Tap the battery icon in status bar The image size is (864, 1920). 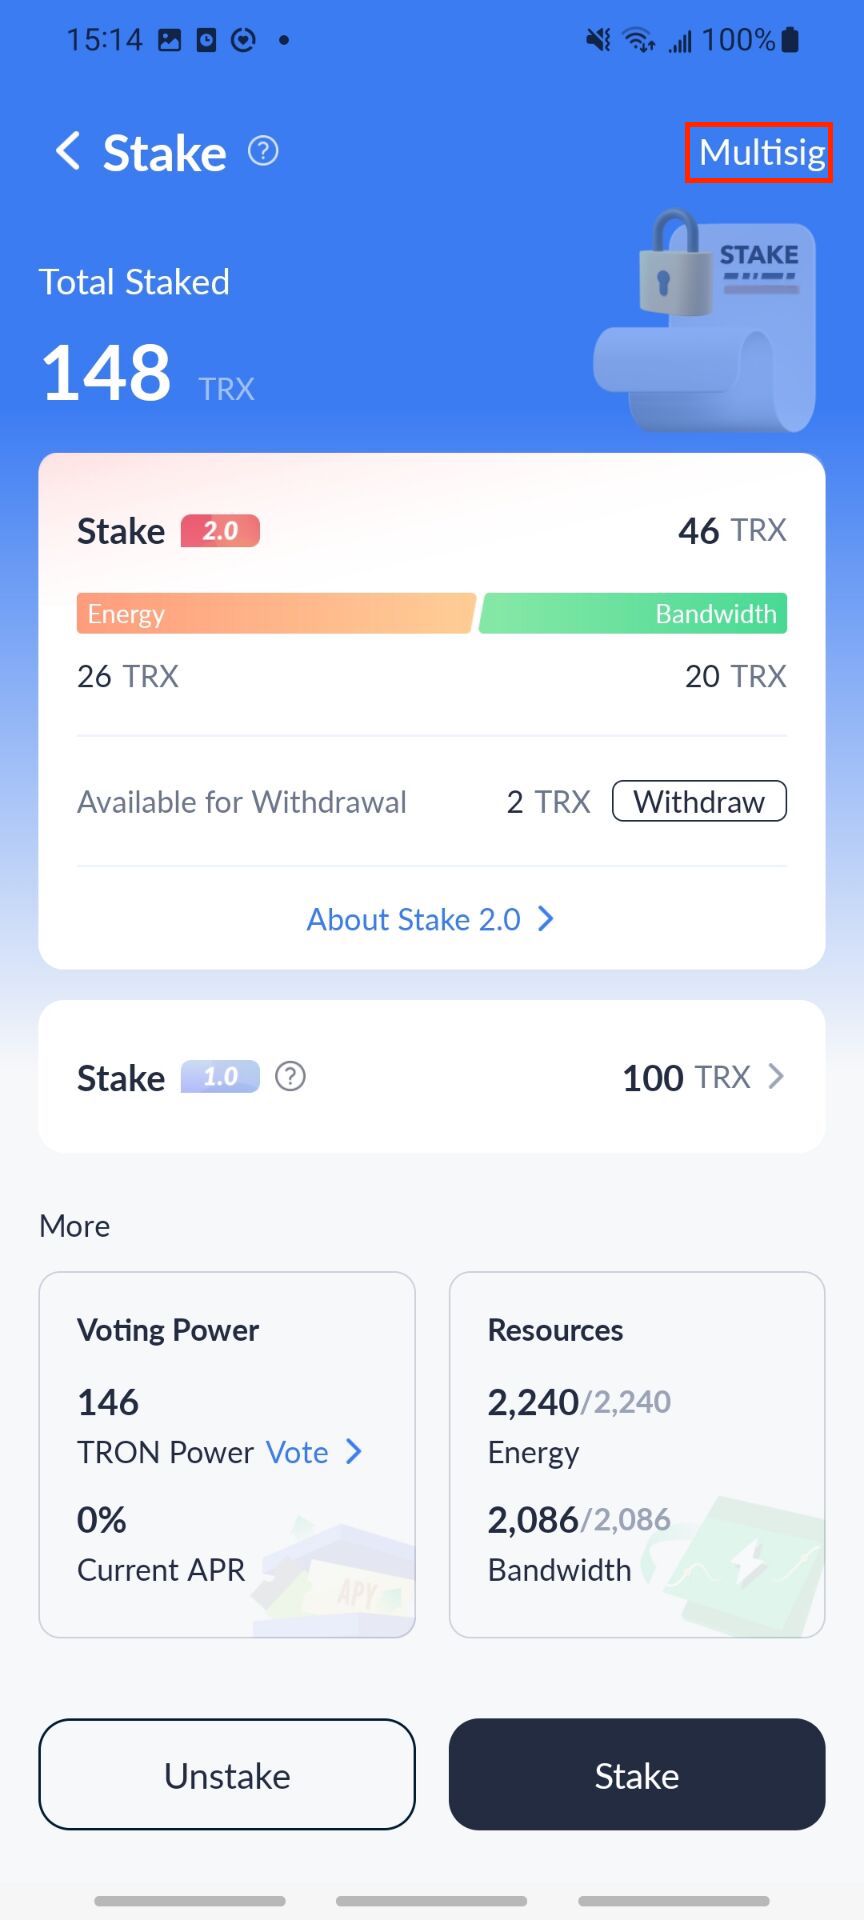tap(790, 40)
